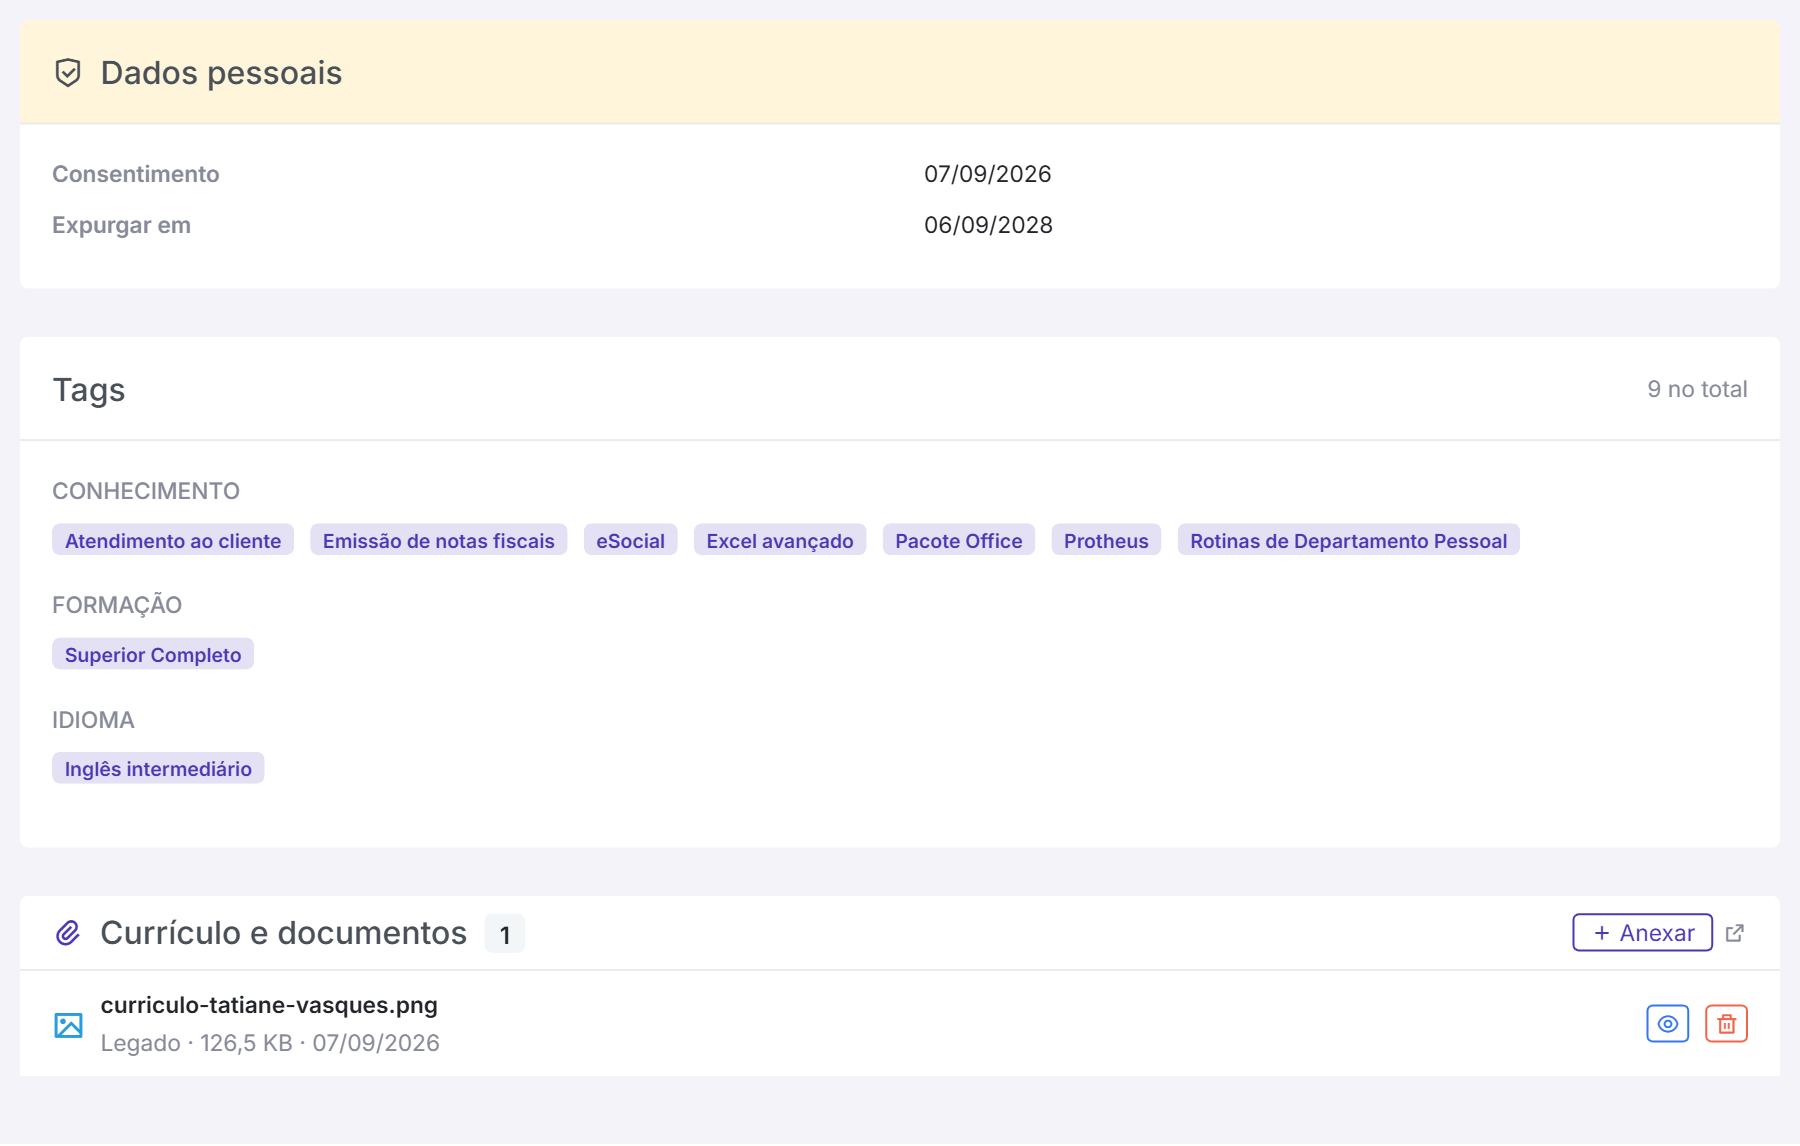This screenshot has width=1800, height=1146.
Task: Click the paperclip icon beside Currículo e documentos
Action: 68,933
